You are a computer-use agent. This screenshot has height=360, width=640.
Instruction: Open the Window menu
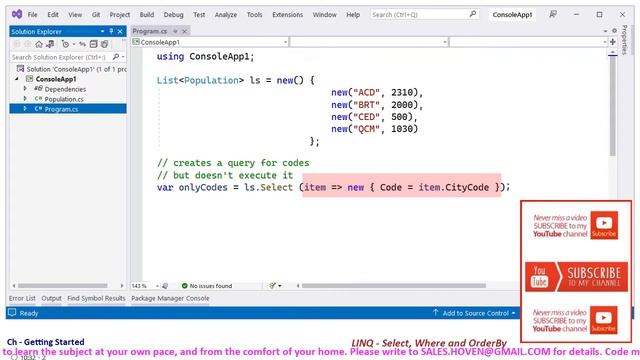pos(324,14)
